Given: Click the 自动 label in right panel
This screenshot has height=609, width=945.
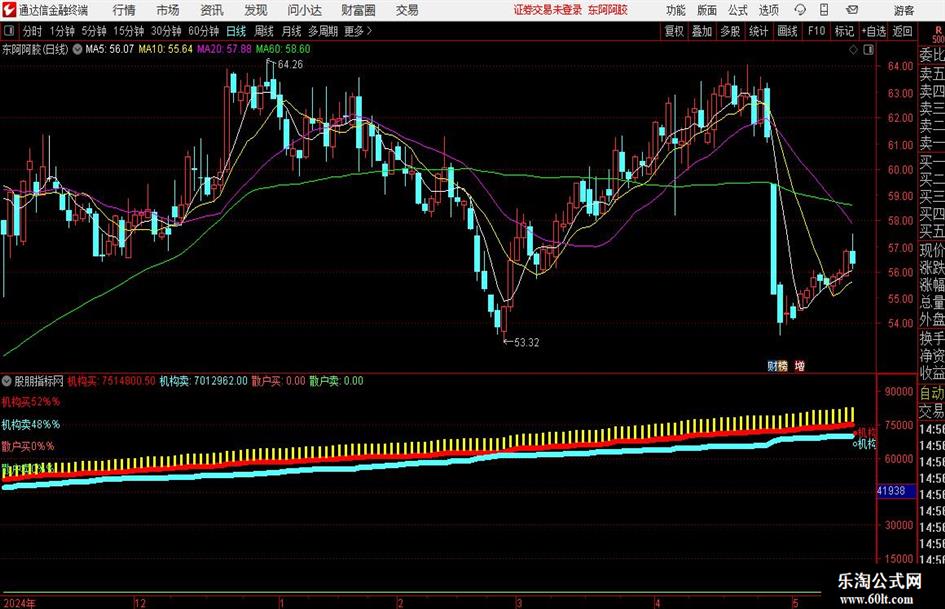Looking at the screenshot, I should pyautogui.click(x=932, y=393).
